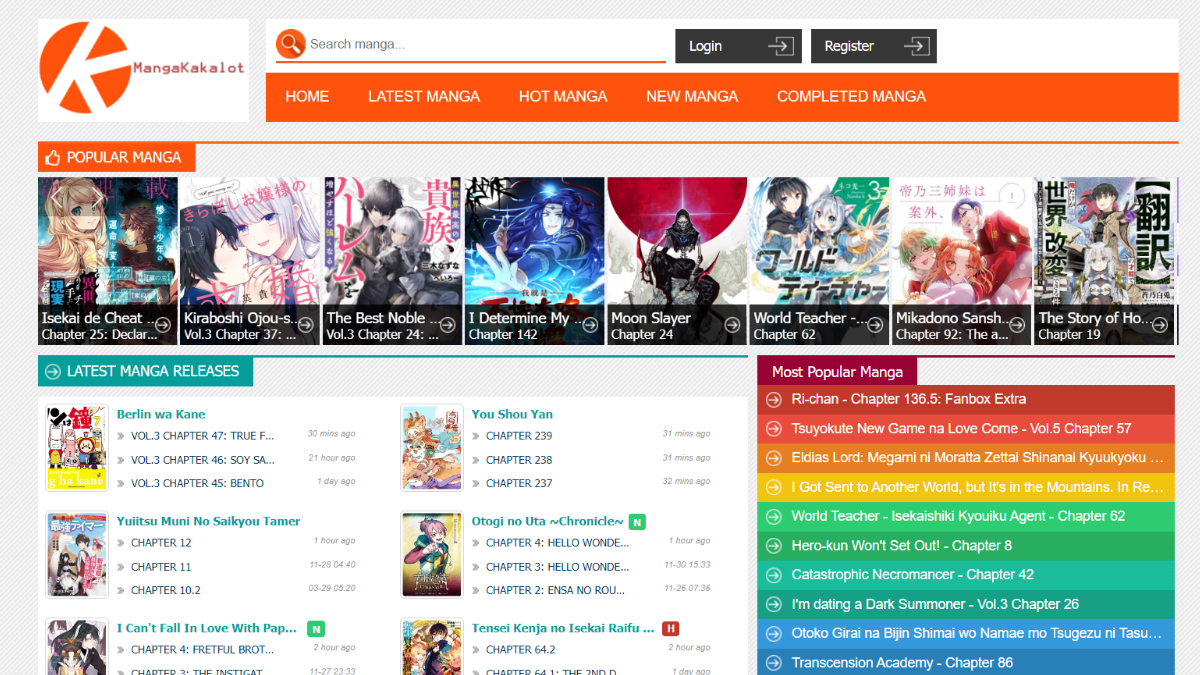Open Berlin wa Kane title link
The height and width of the screenshot is (675, 1200).
click(x=161, y=414)
